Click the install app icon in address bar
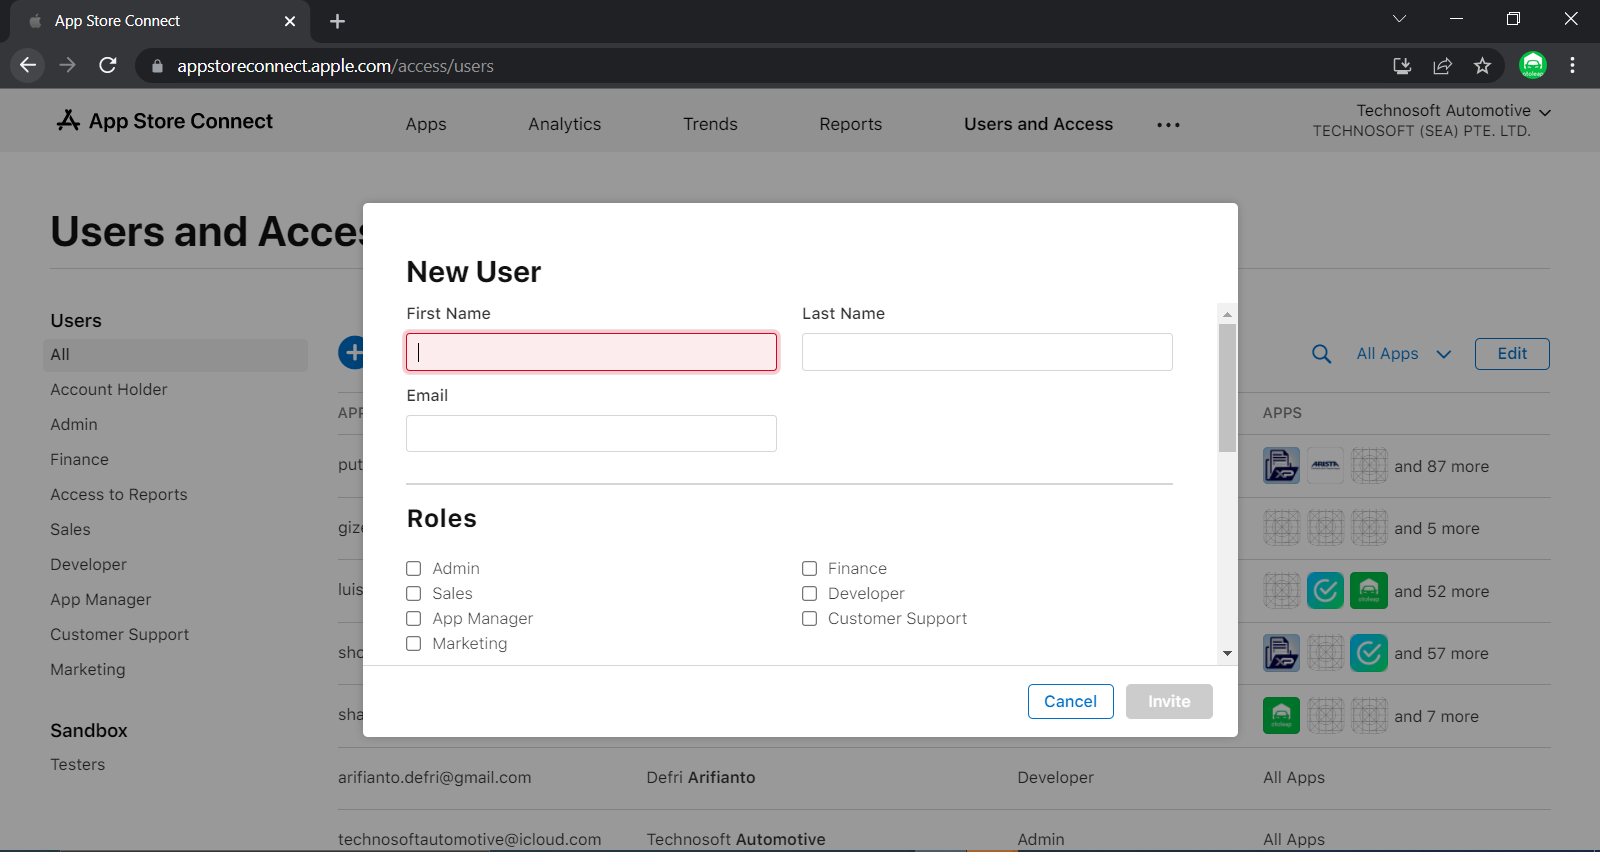This screenshot has width=1600, height=852. click(1402, 66)
